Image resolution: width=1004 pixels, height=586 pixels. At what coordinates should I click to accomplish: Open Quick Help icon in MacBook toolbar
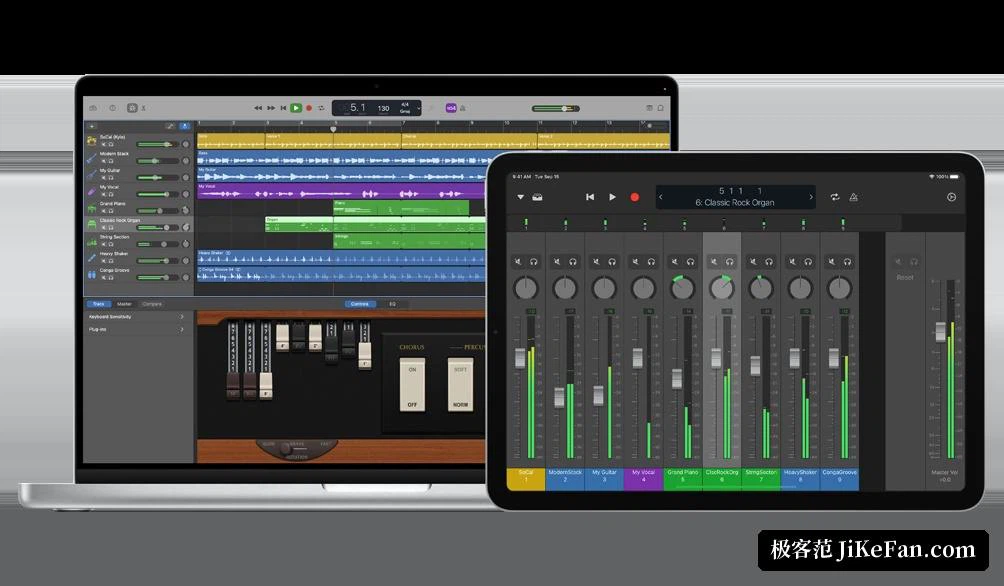(113, 108)
